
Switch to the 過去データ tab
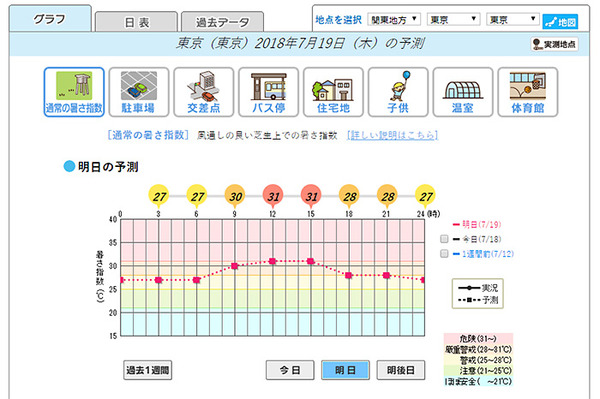point(222,22)
